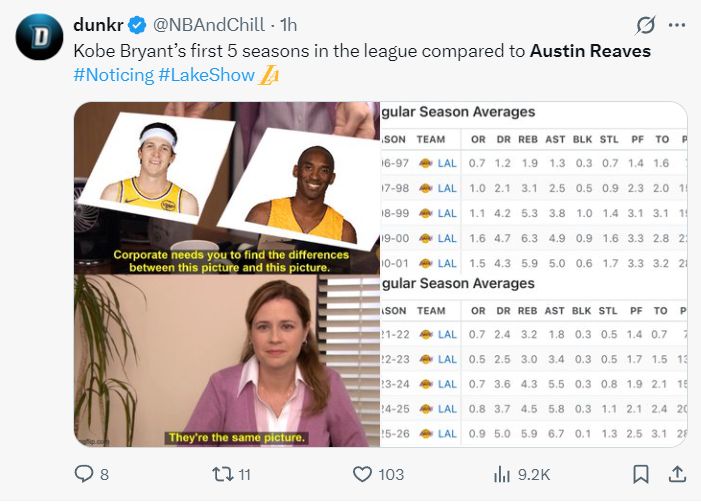Open The Office meme image

pos(227,274)
